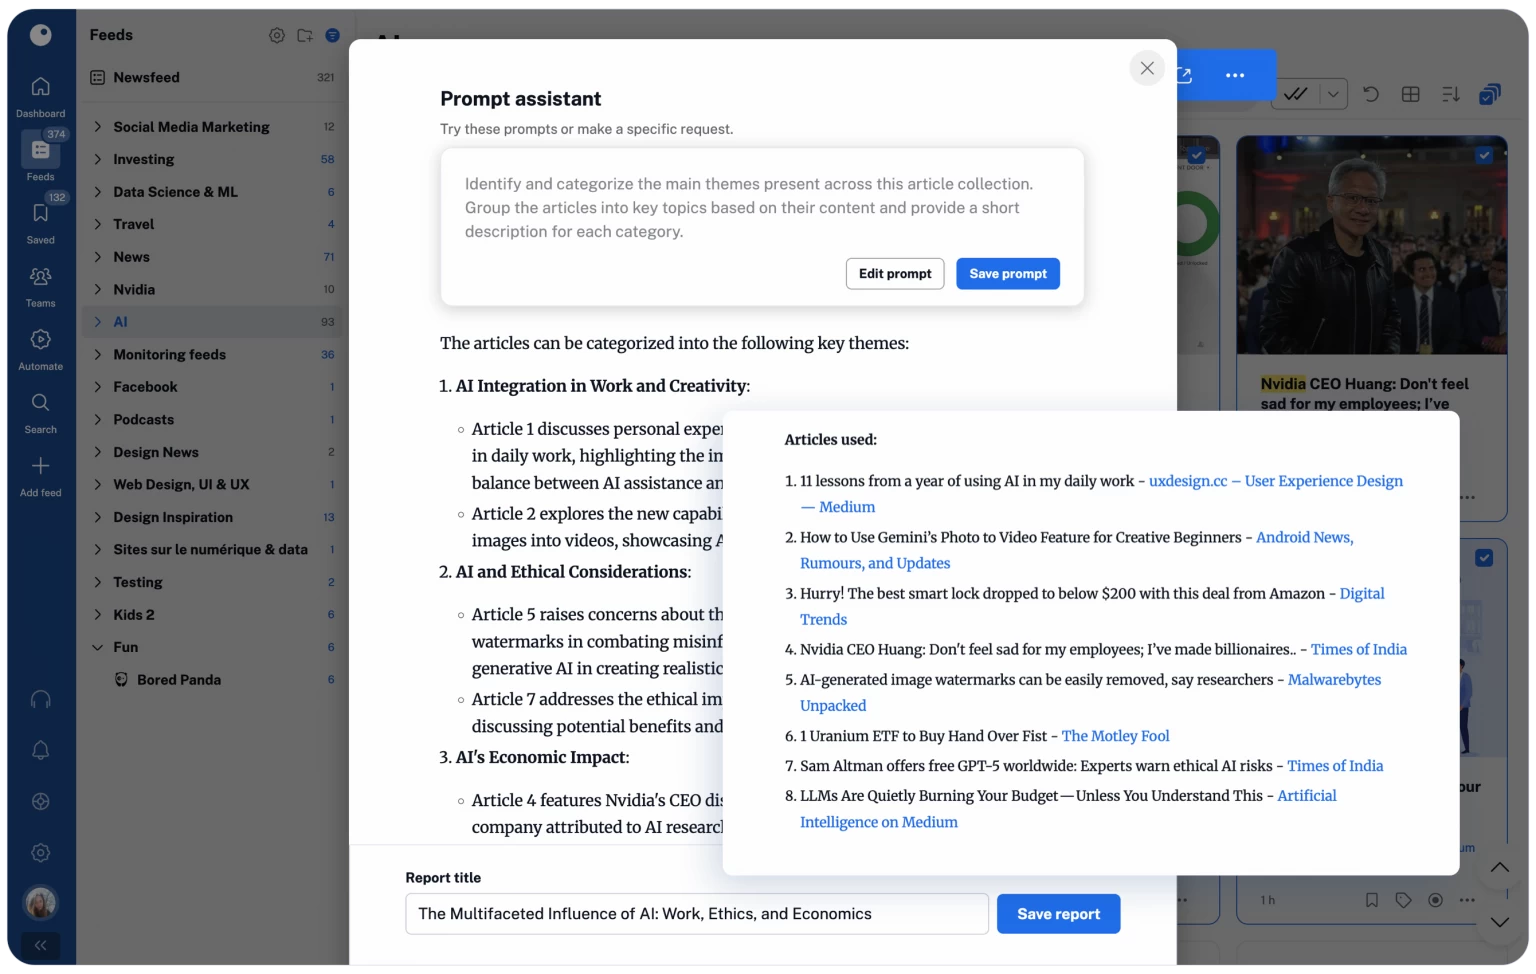
Task: Click the undo arrow in the toolbar
Action: click(x=1371, y=93)
